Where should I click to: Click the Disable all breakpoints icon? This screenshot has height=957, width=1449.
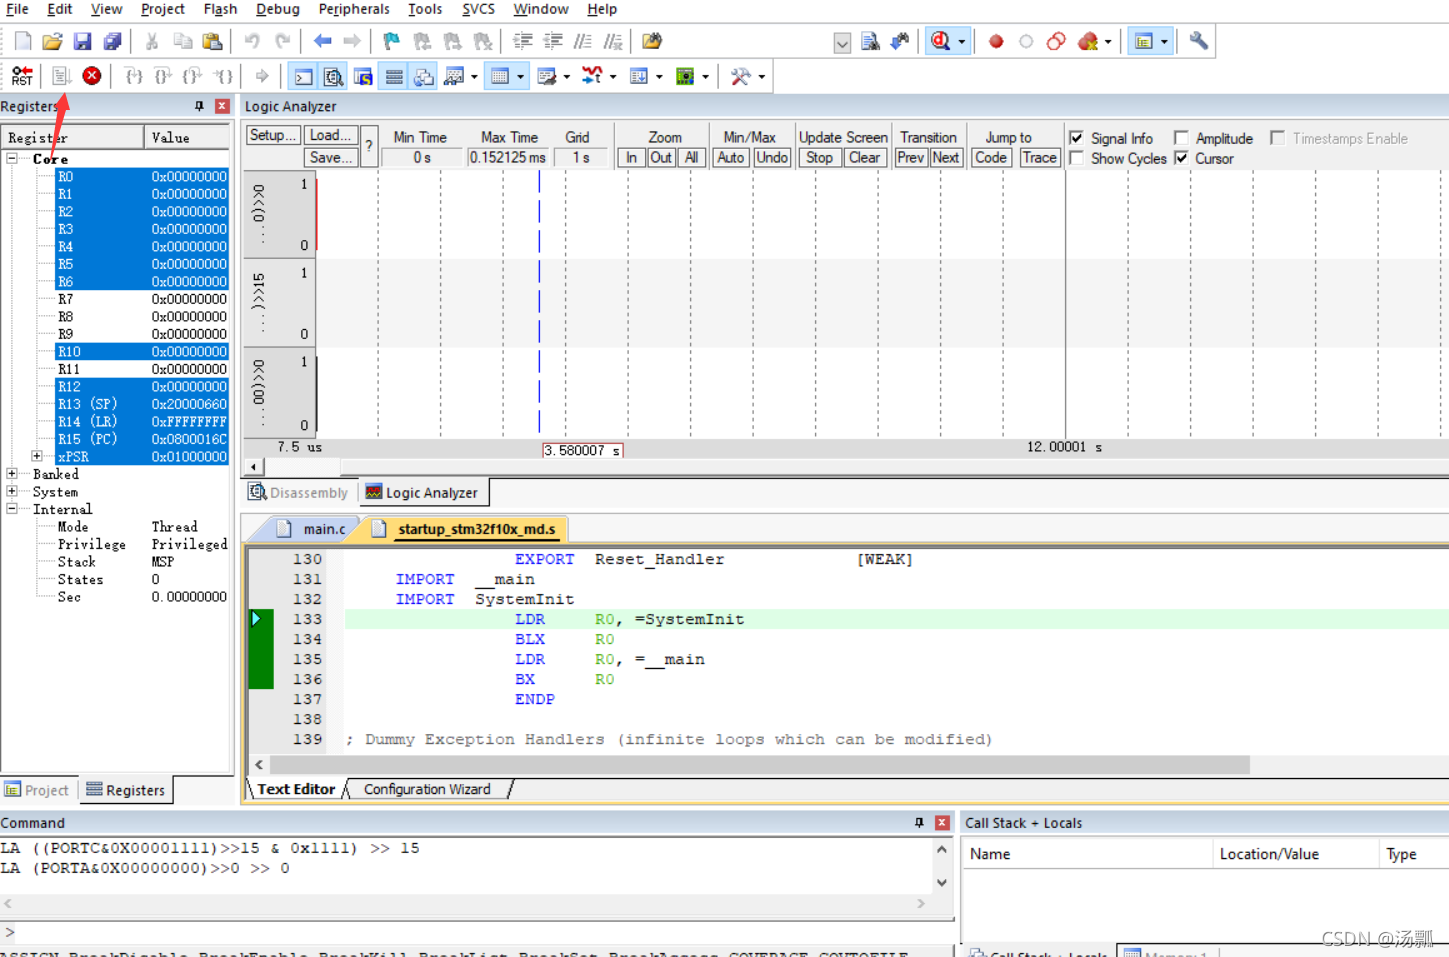(x=1056, y=41)
